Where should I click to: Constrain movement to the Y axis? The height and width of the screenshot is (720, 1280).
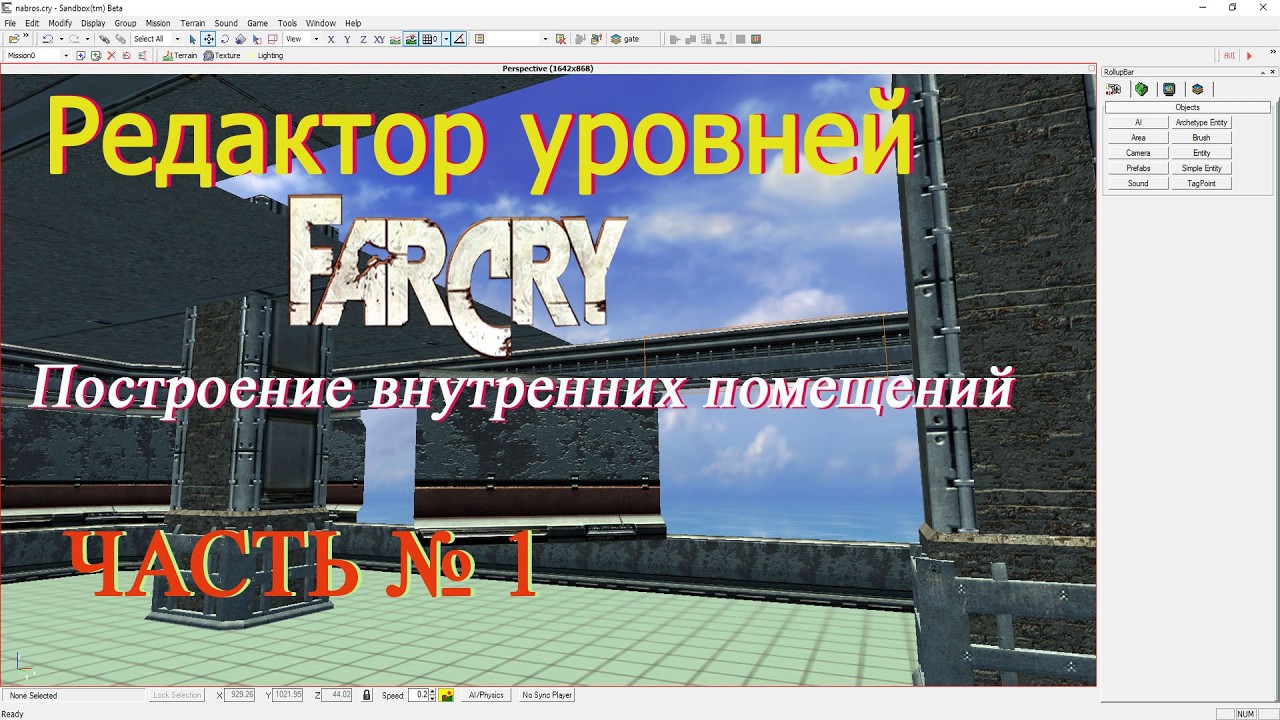click(347, 39)
